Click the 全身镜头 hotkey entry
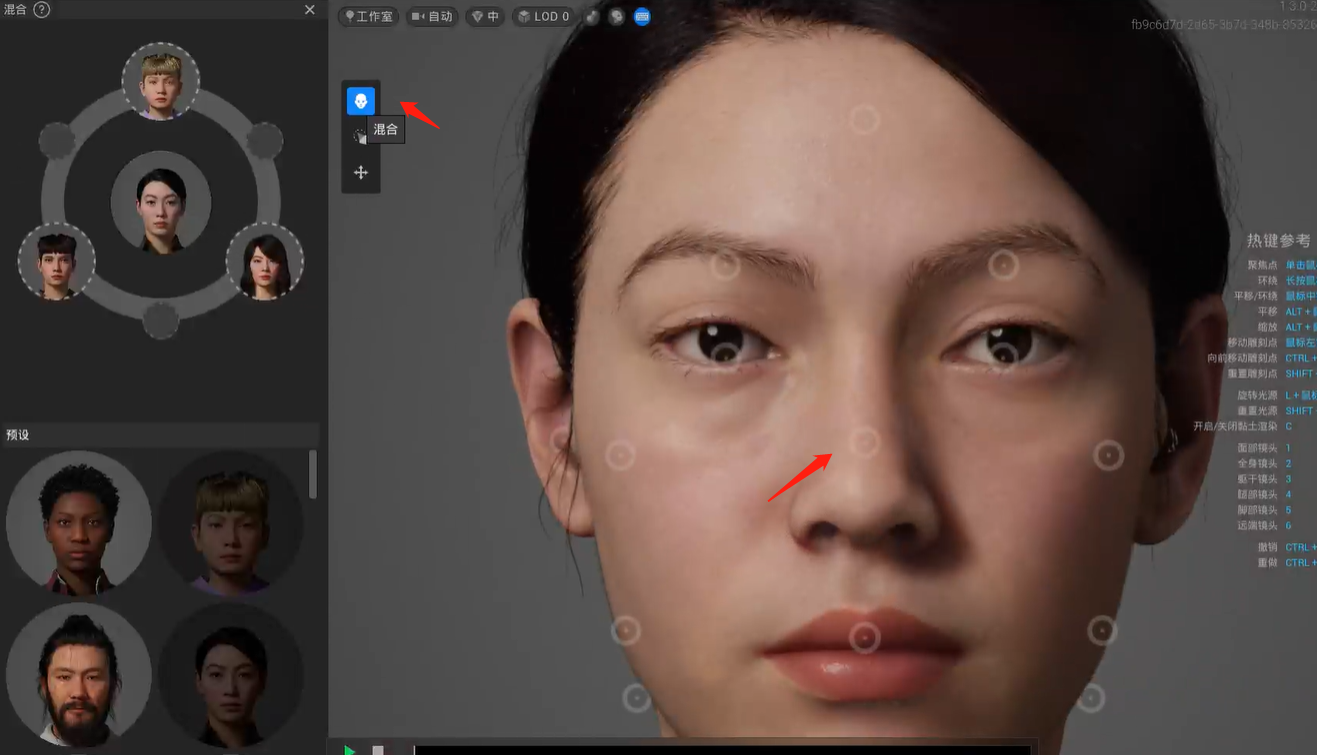The image size is (1317, 755). [1264, 464]
